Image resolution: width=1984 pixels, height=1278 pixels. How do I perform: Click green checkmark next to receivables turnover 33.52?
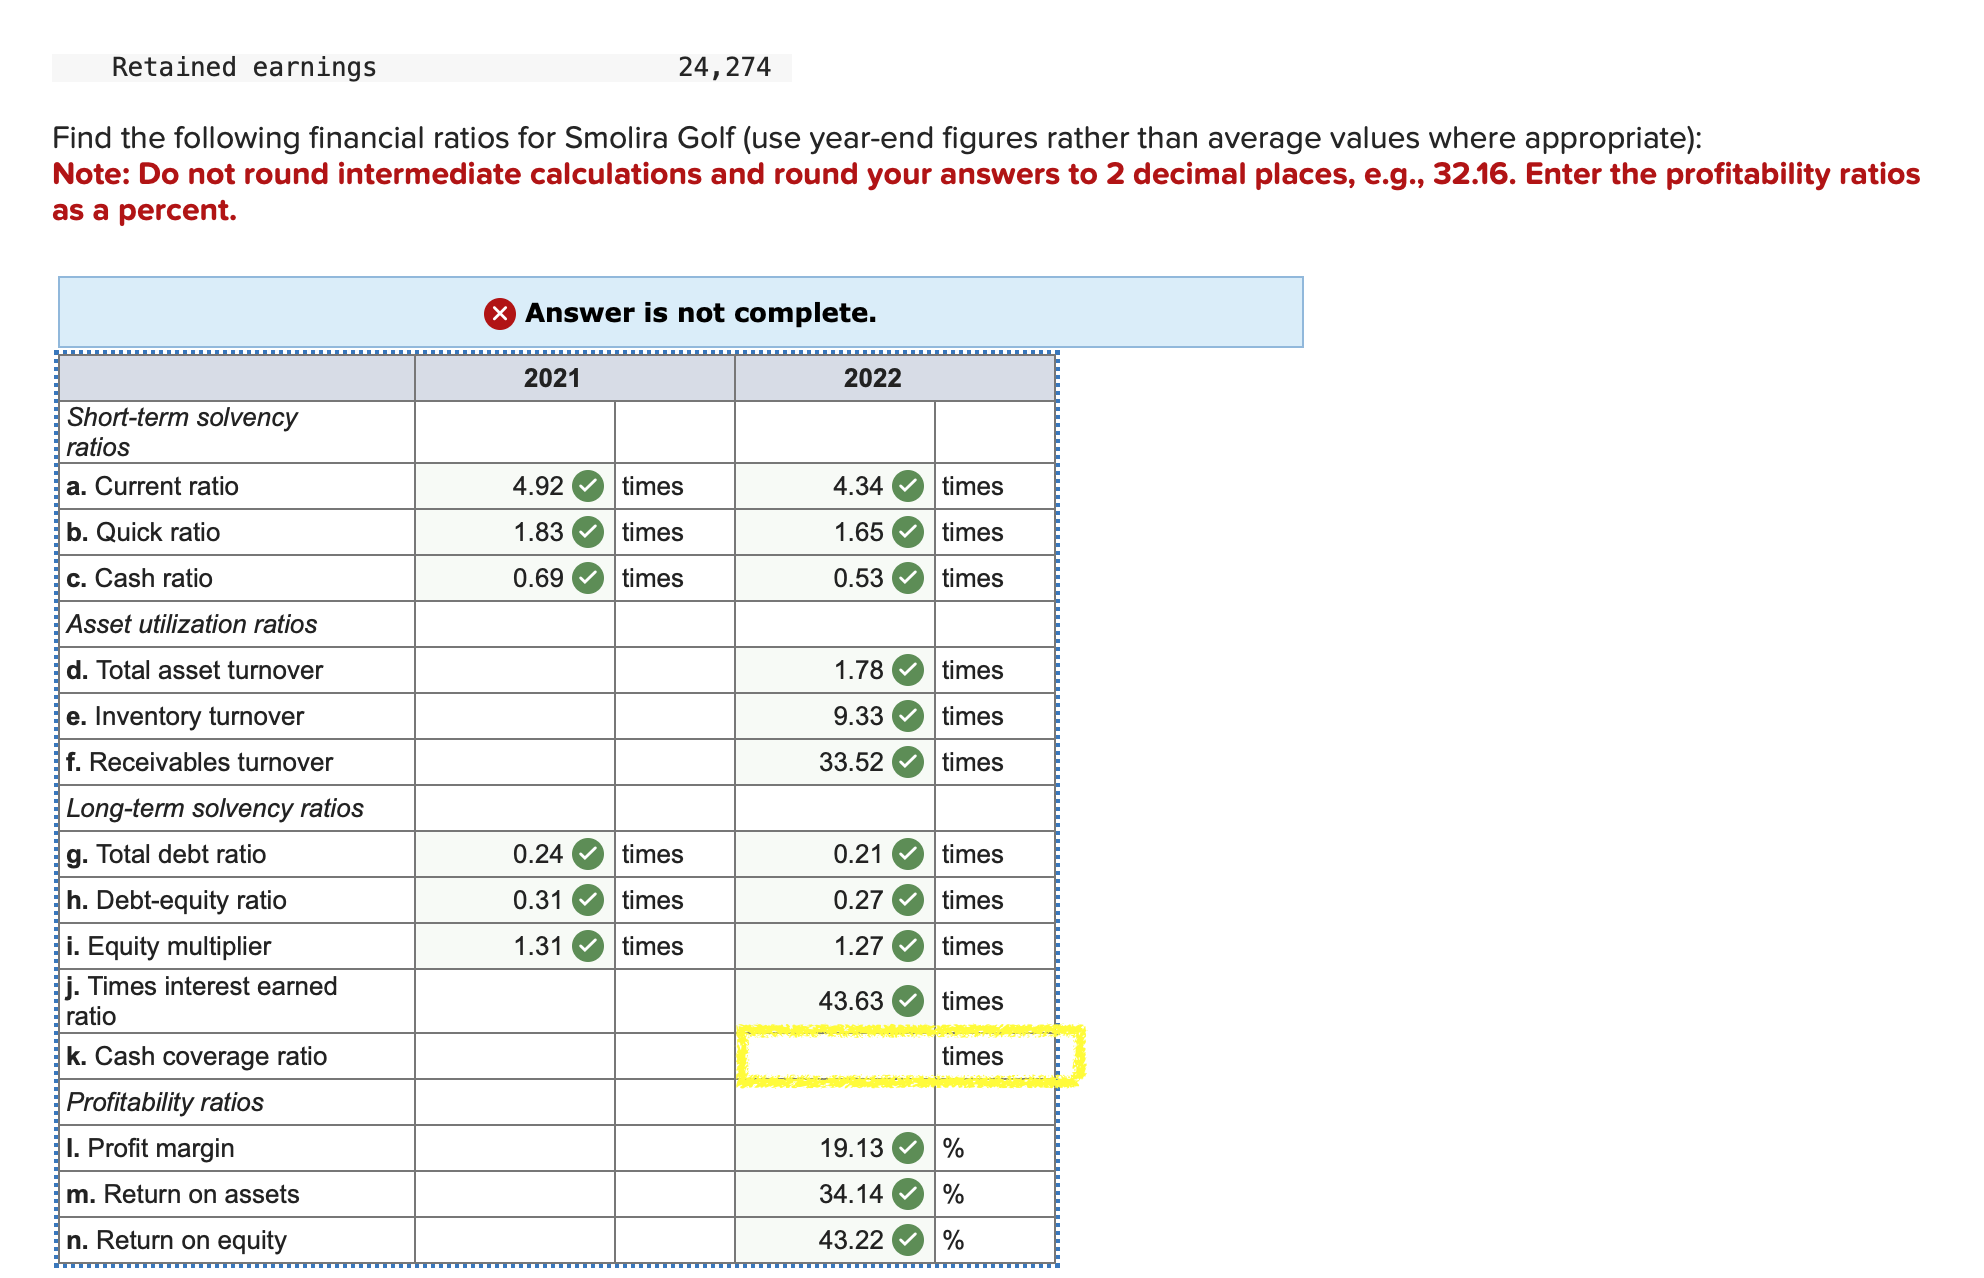point(908,762)
